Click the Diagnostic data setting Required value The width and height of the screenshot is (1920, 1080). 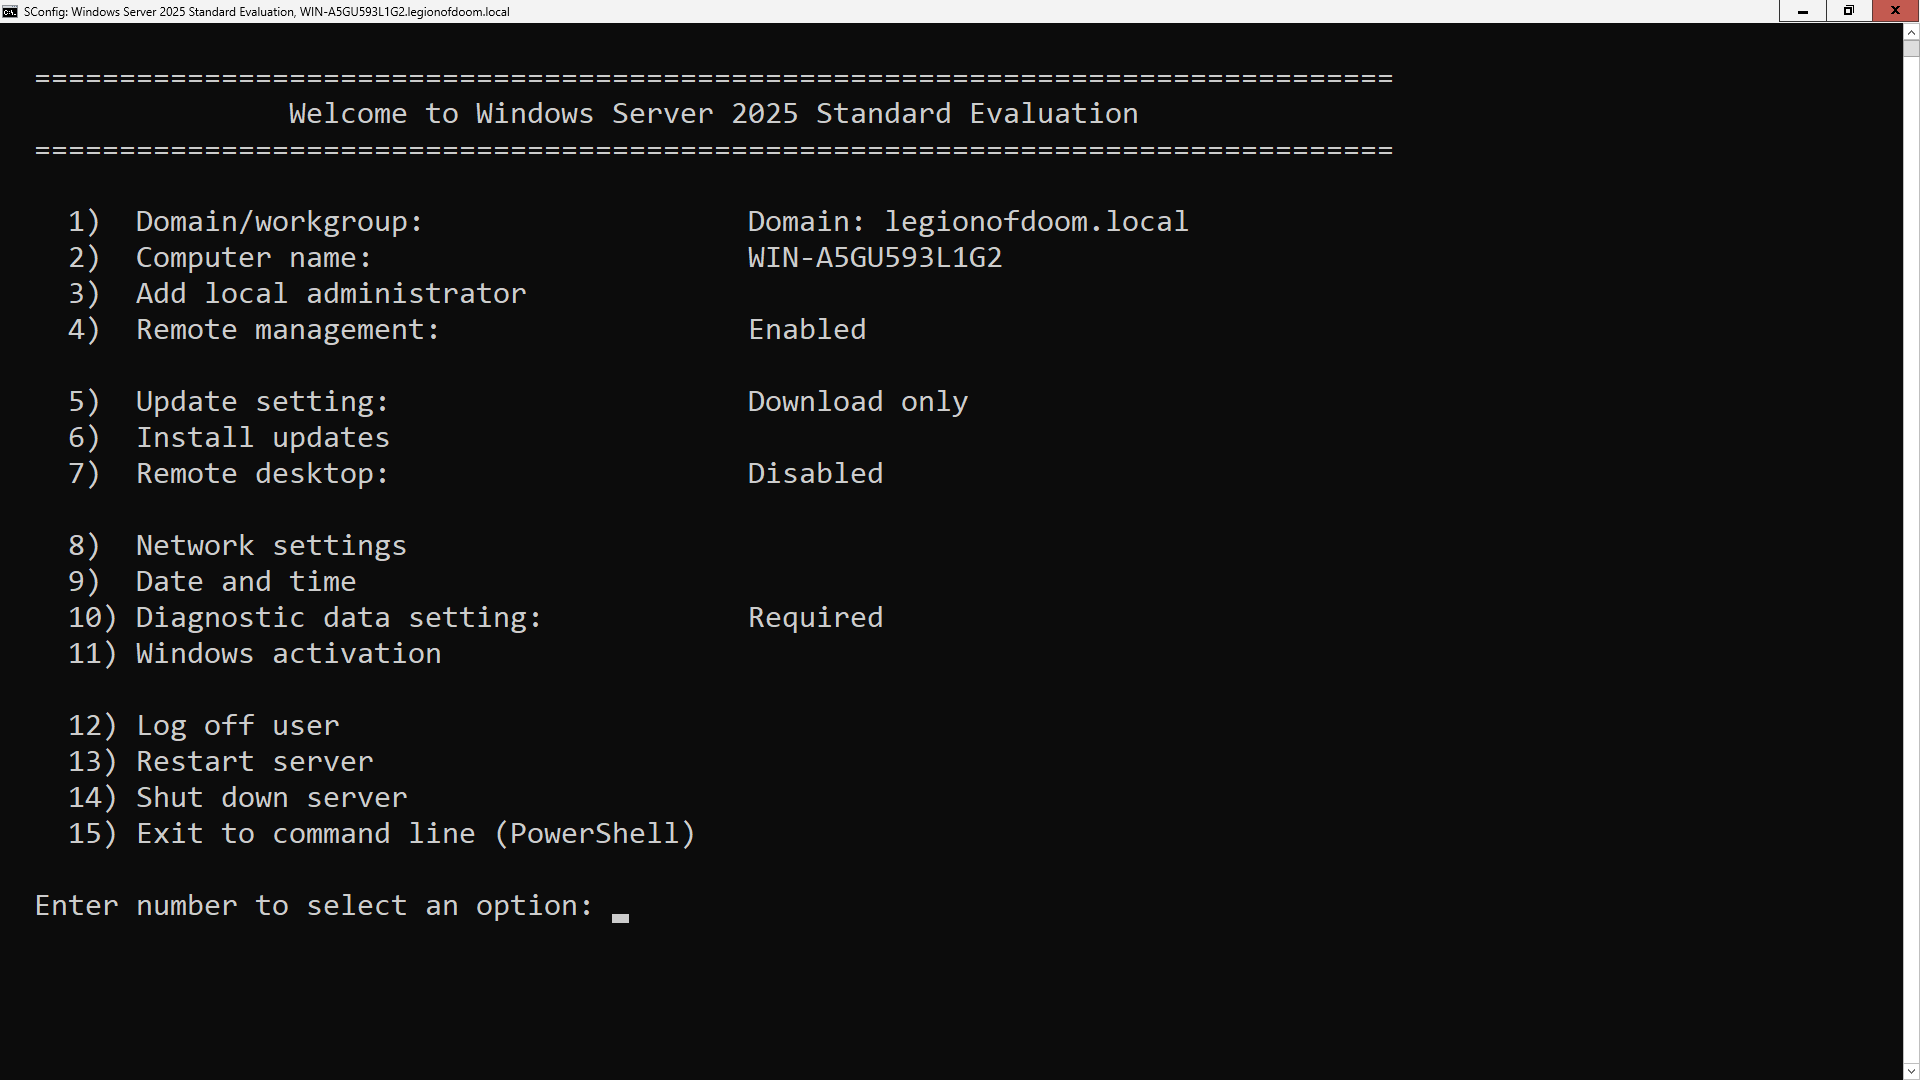tap(815, 618)
